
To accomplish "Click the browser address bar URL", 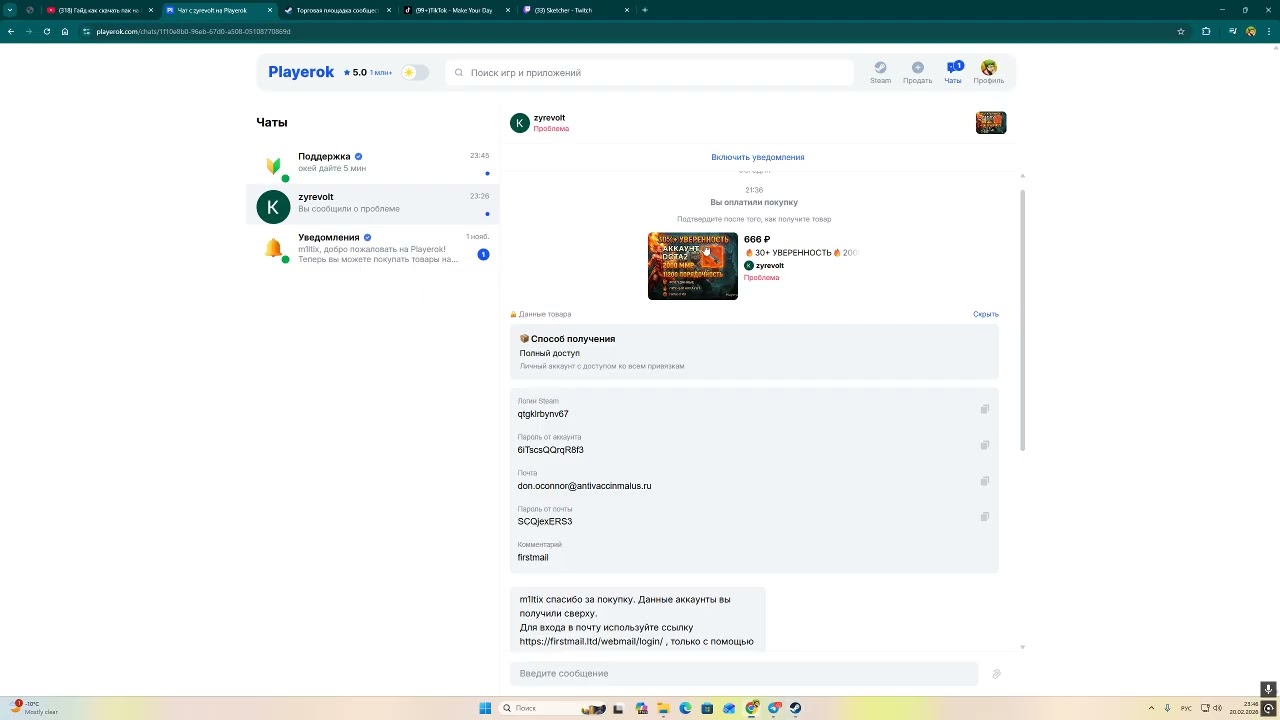I will pos(194,32).
